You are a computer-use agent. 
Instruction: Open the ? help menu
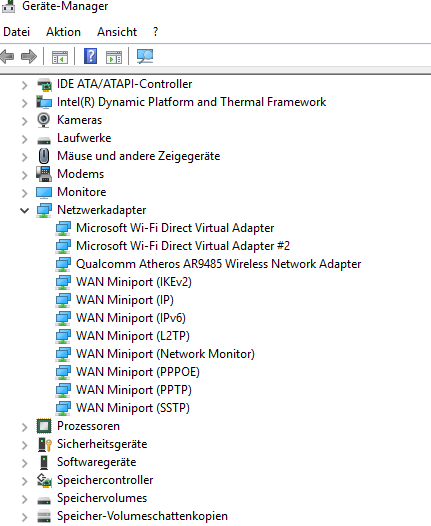(155, 32)
